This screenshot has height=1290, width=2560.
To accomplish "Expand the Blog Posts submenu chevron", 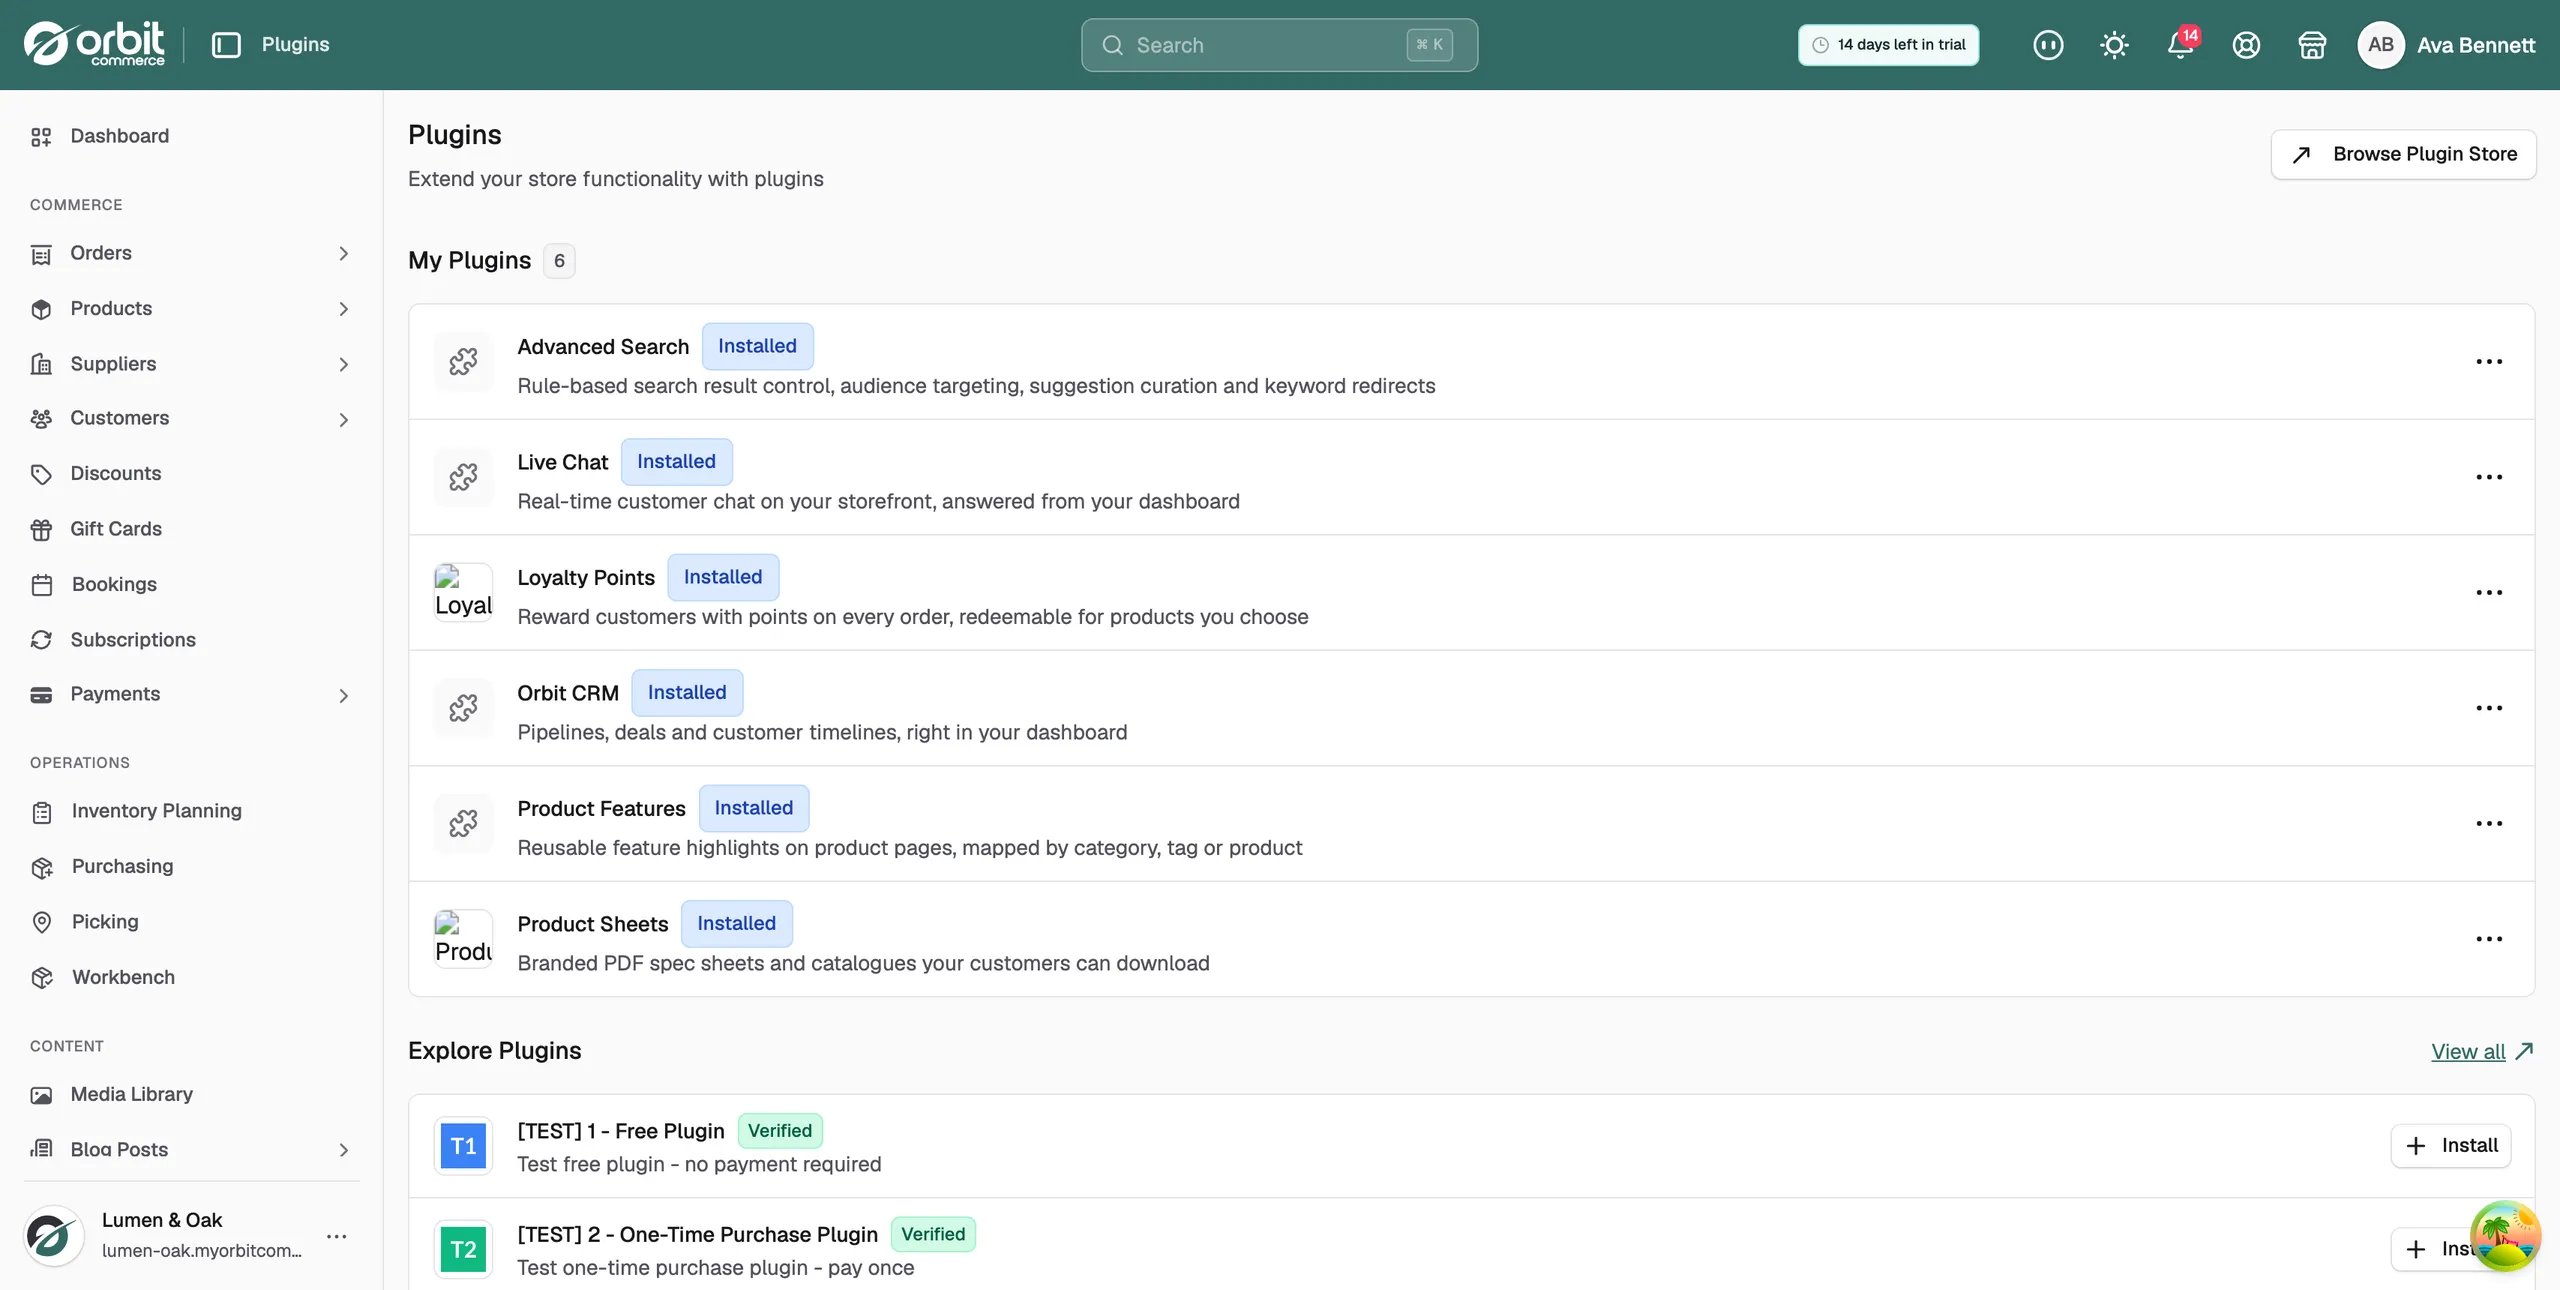I will coord(343,1150).
